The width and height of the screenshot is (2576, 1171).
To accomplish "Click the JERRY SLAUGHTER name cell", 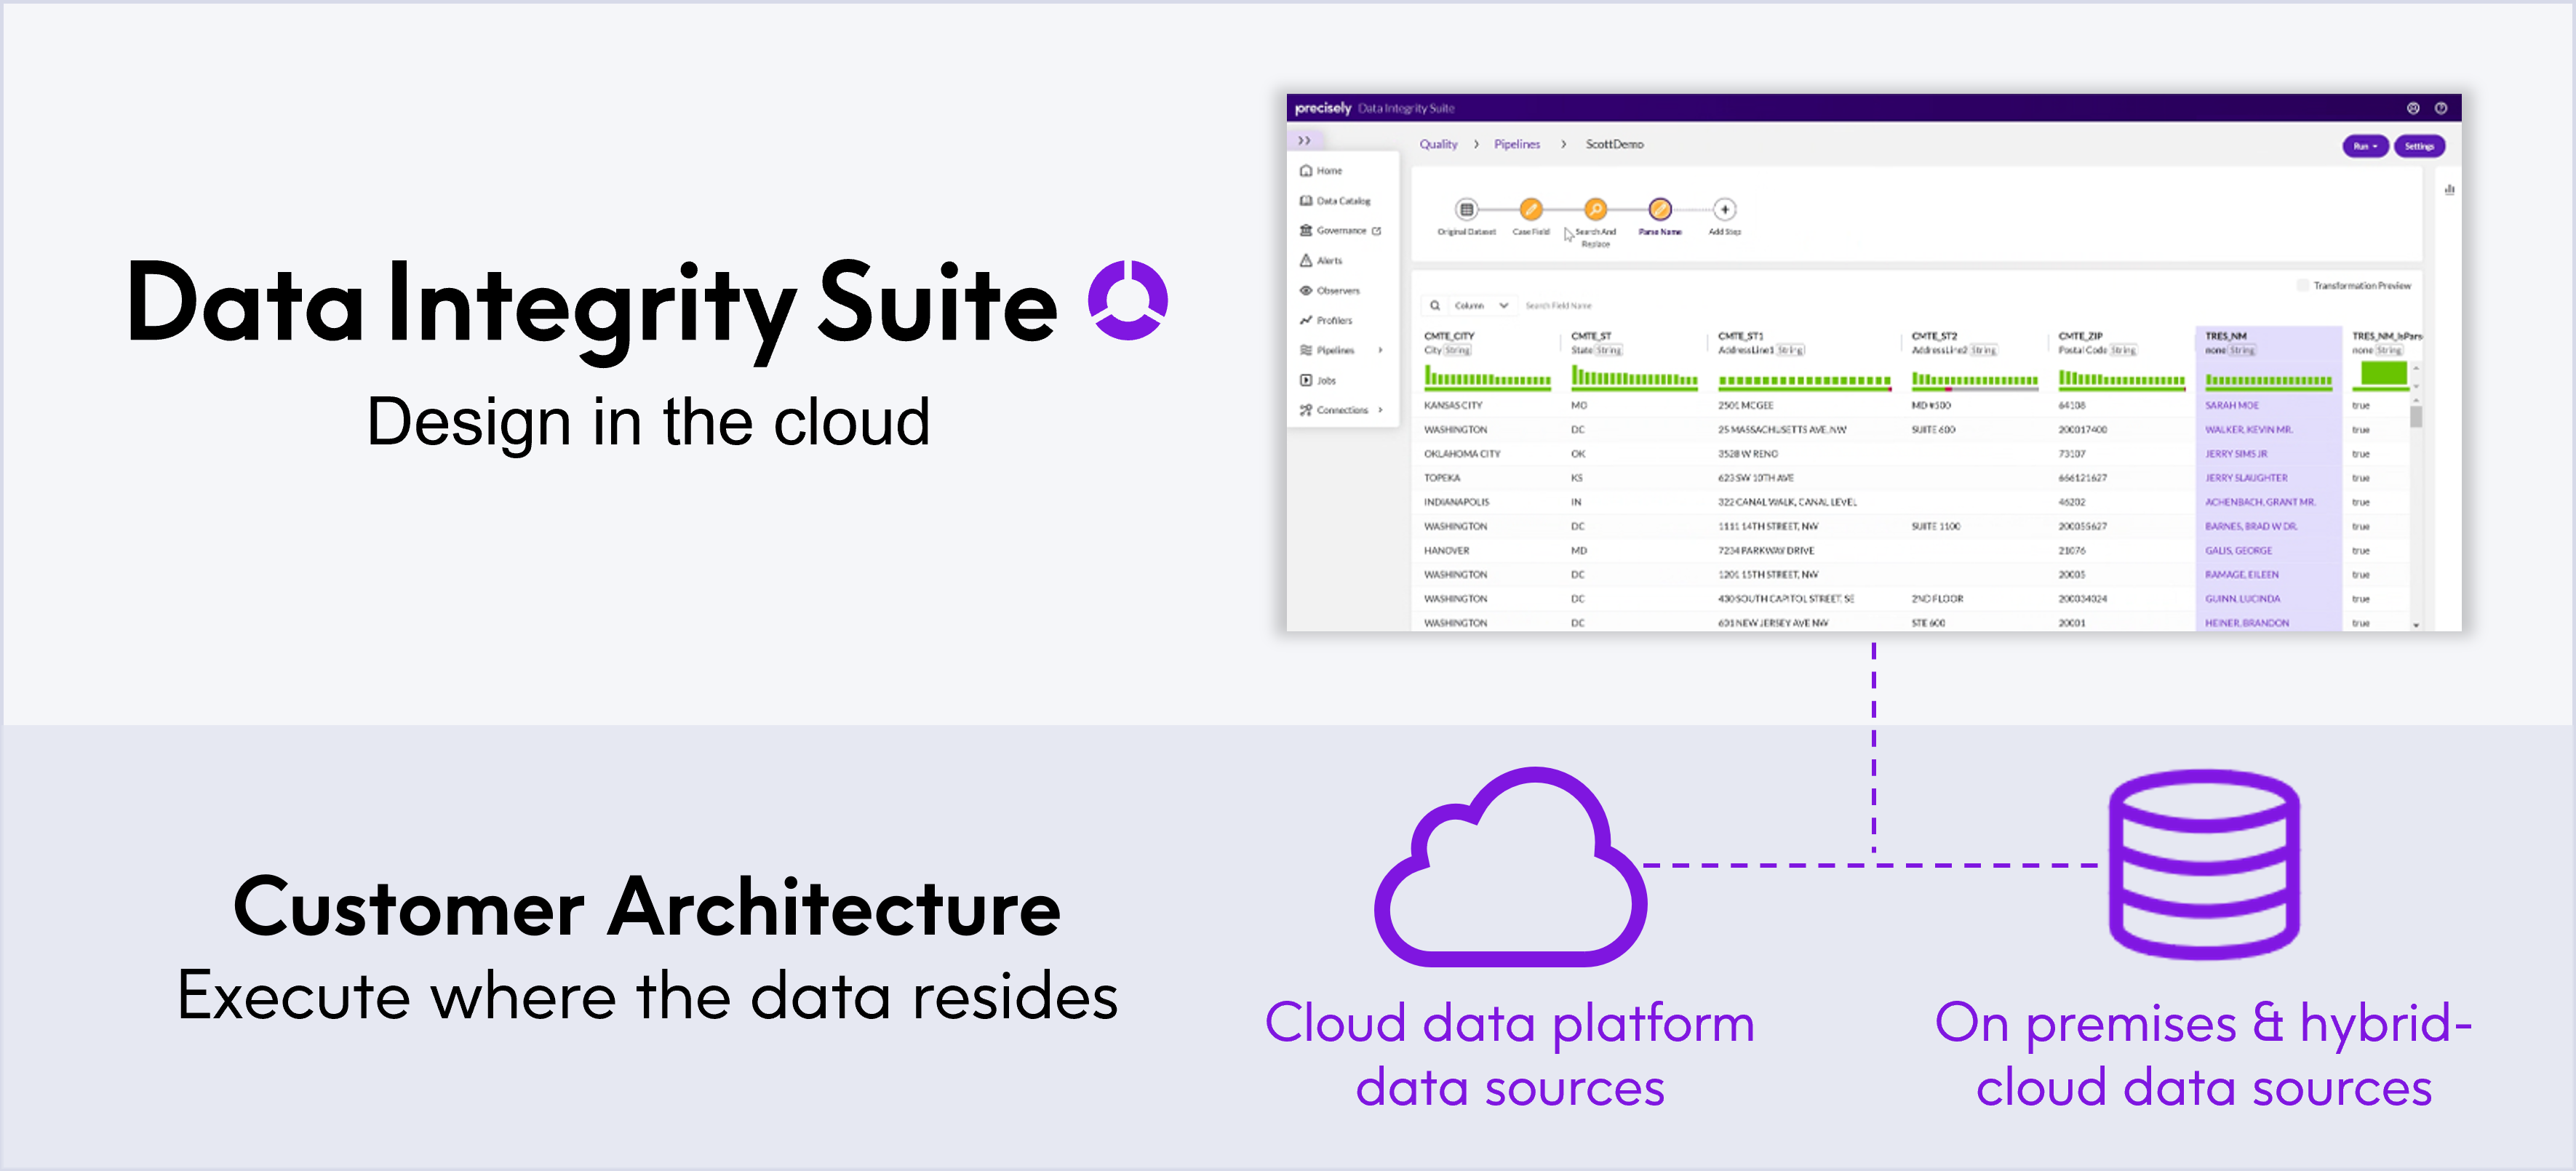I will 2246,478.
